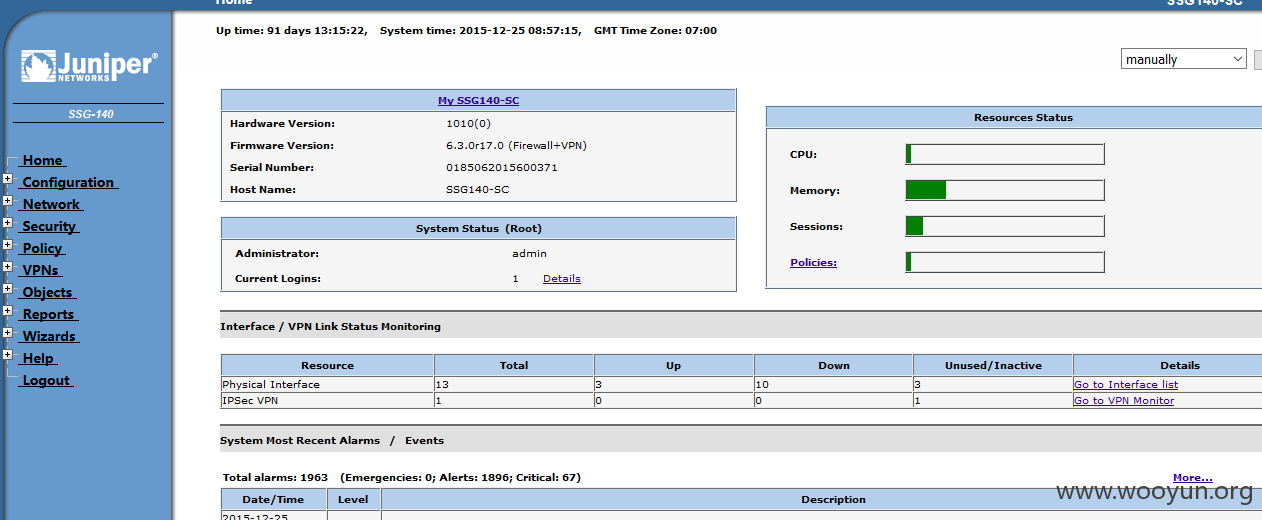Click the Up time 91 days text

click(x=291, y=31)
